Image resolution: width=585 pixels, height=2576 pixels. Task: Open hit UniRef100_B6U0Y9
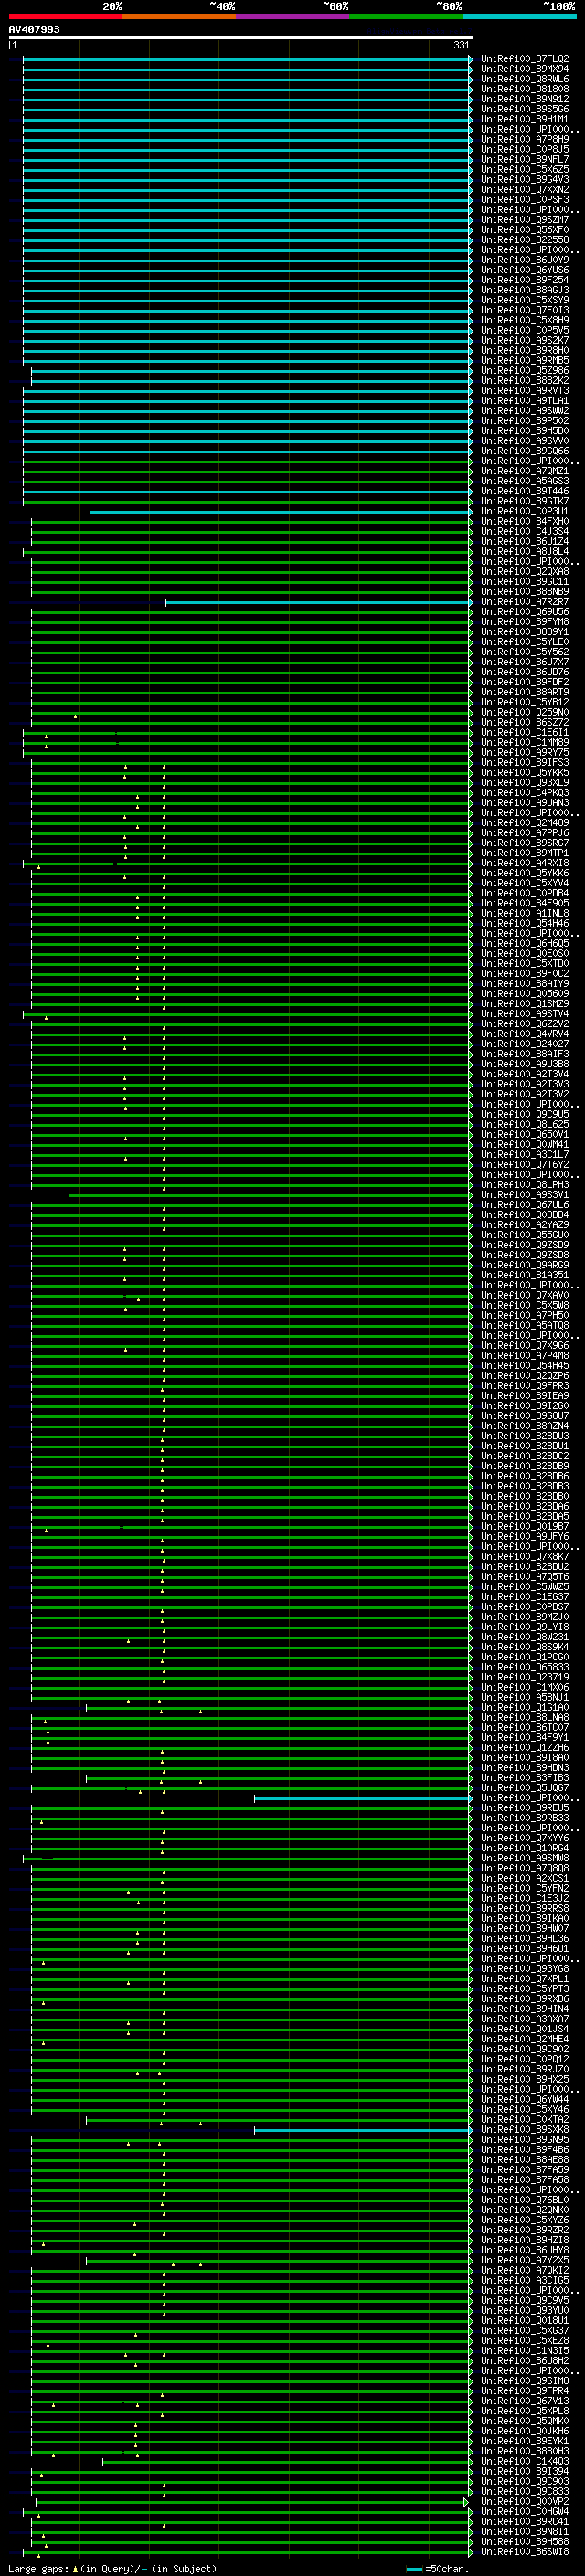tap(525, 260)
